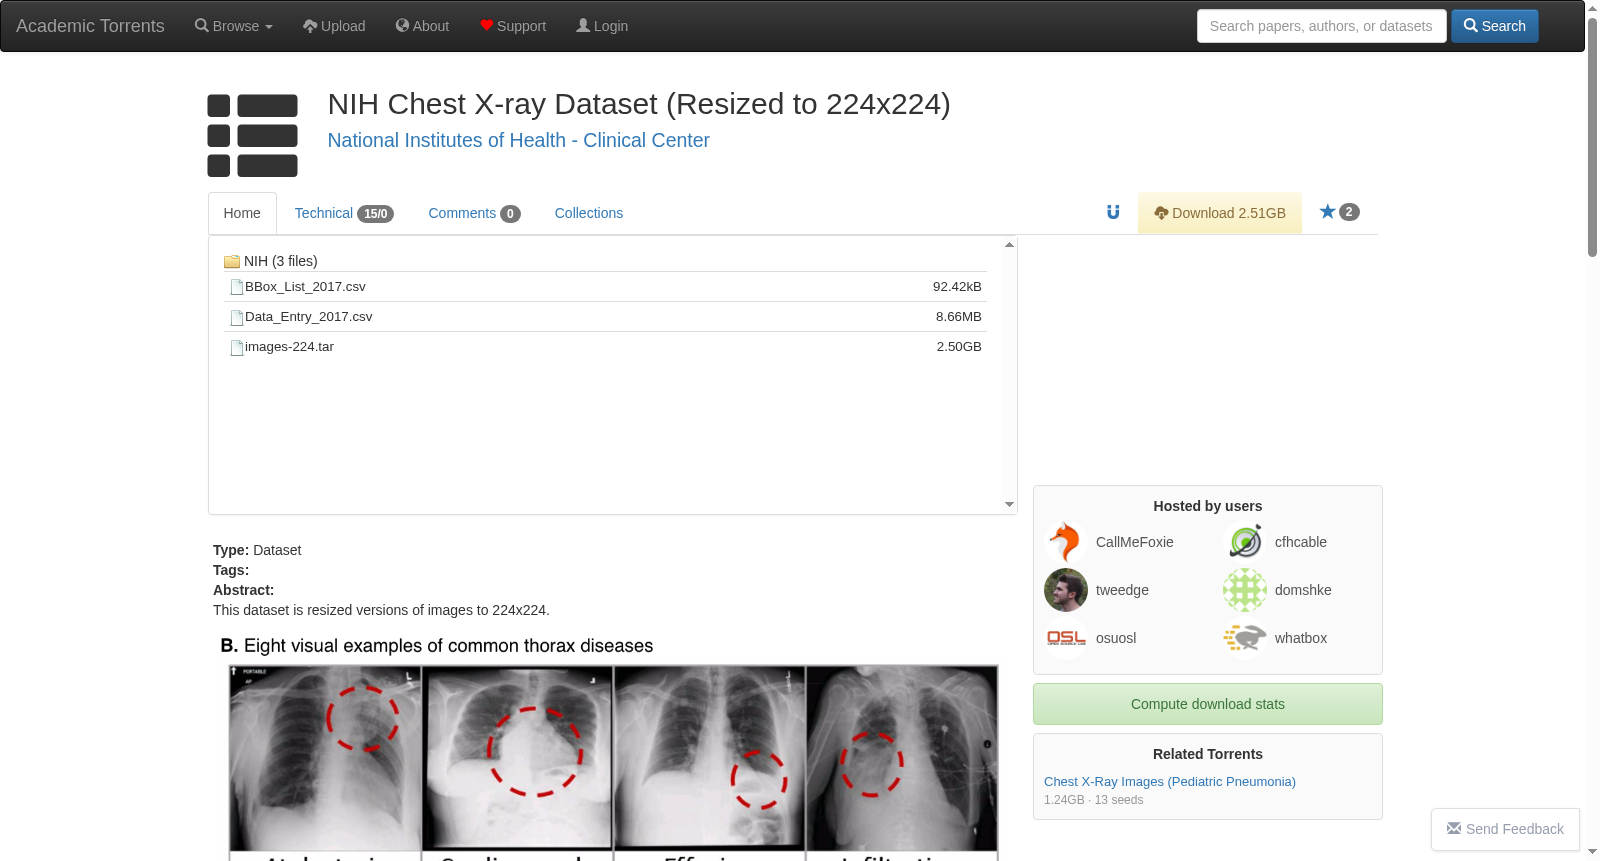This screenshot has height=861, width=1600.
Task: Click the Download 2.51GB button
Action: click(1220, 213)
